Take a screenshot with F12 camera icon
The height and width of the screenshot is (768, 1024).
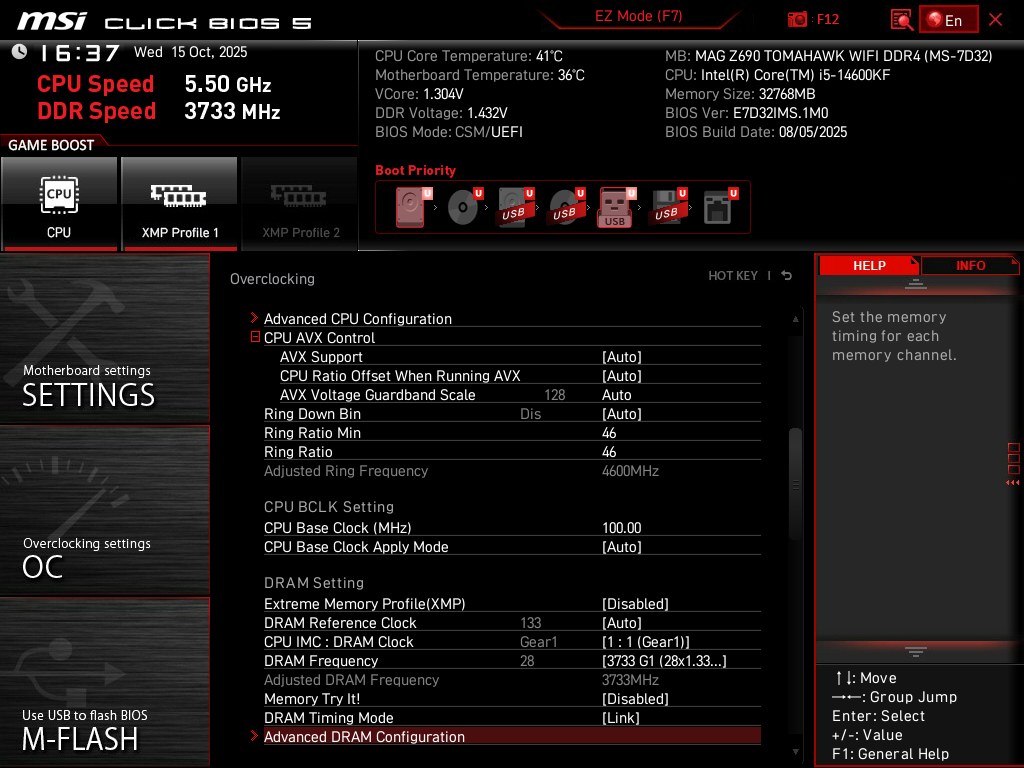tap(797, 20)
